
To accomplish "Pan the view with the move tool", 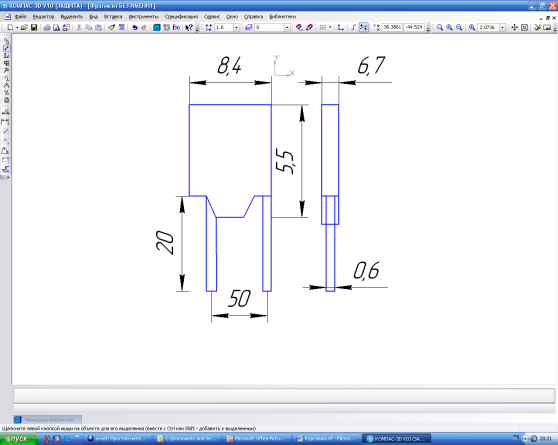I will coord(514,27).
